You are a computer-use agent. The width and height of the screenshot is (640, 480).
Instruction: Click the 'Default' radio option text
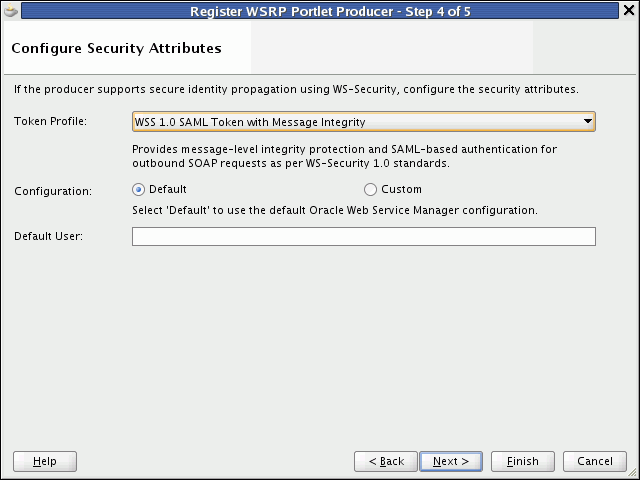point(168,189)
